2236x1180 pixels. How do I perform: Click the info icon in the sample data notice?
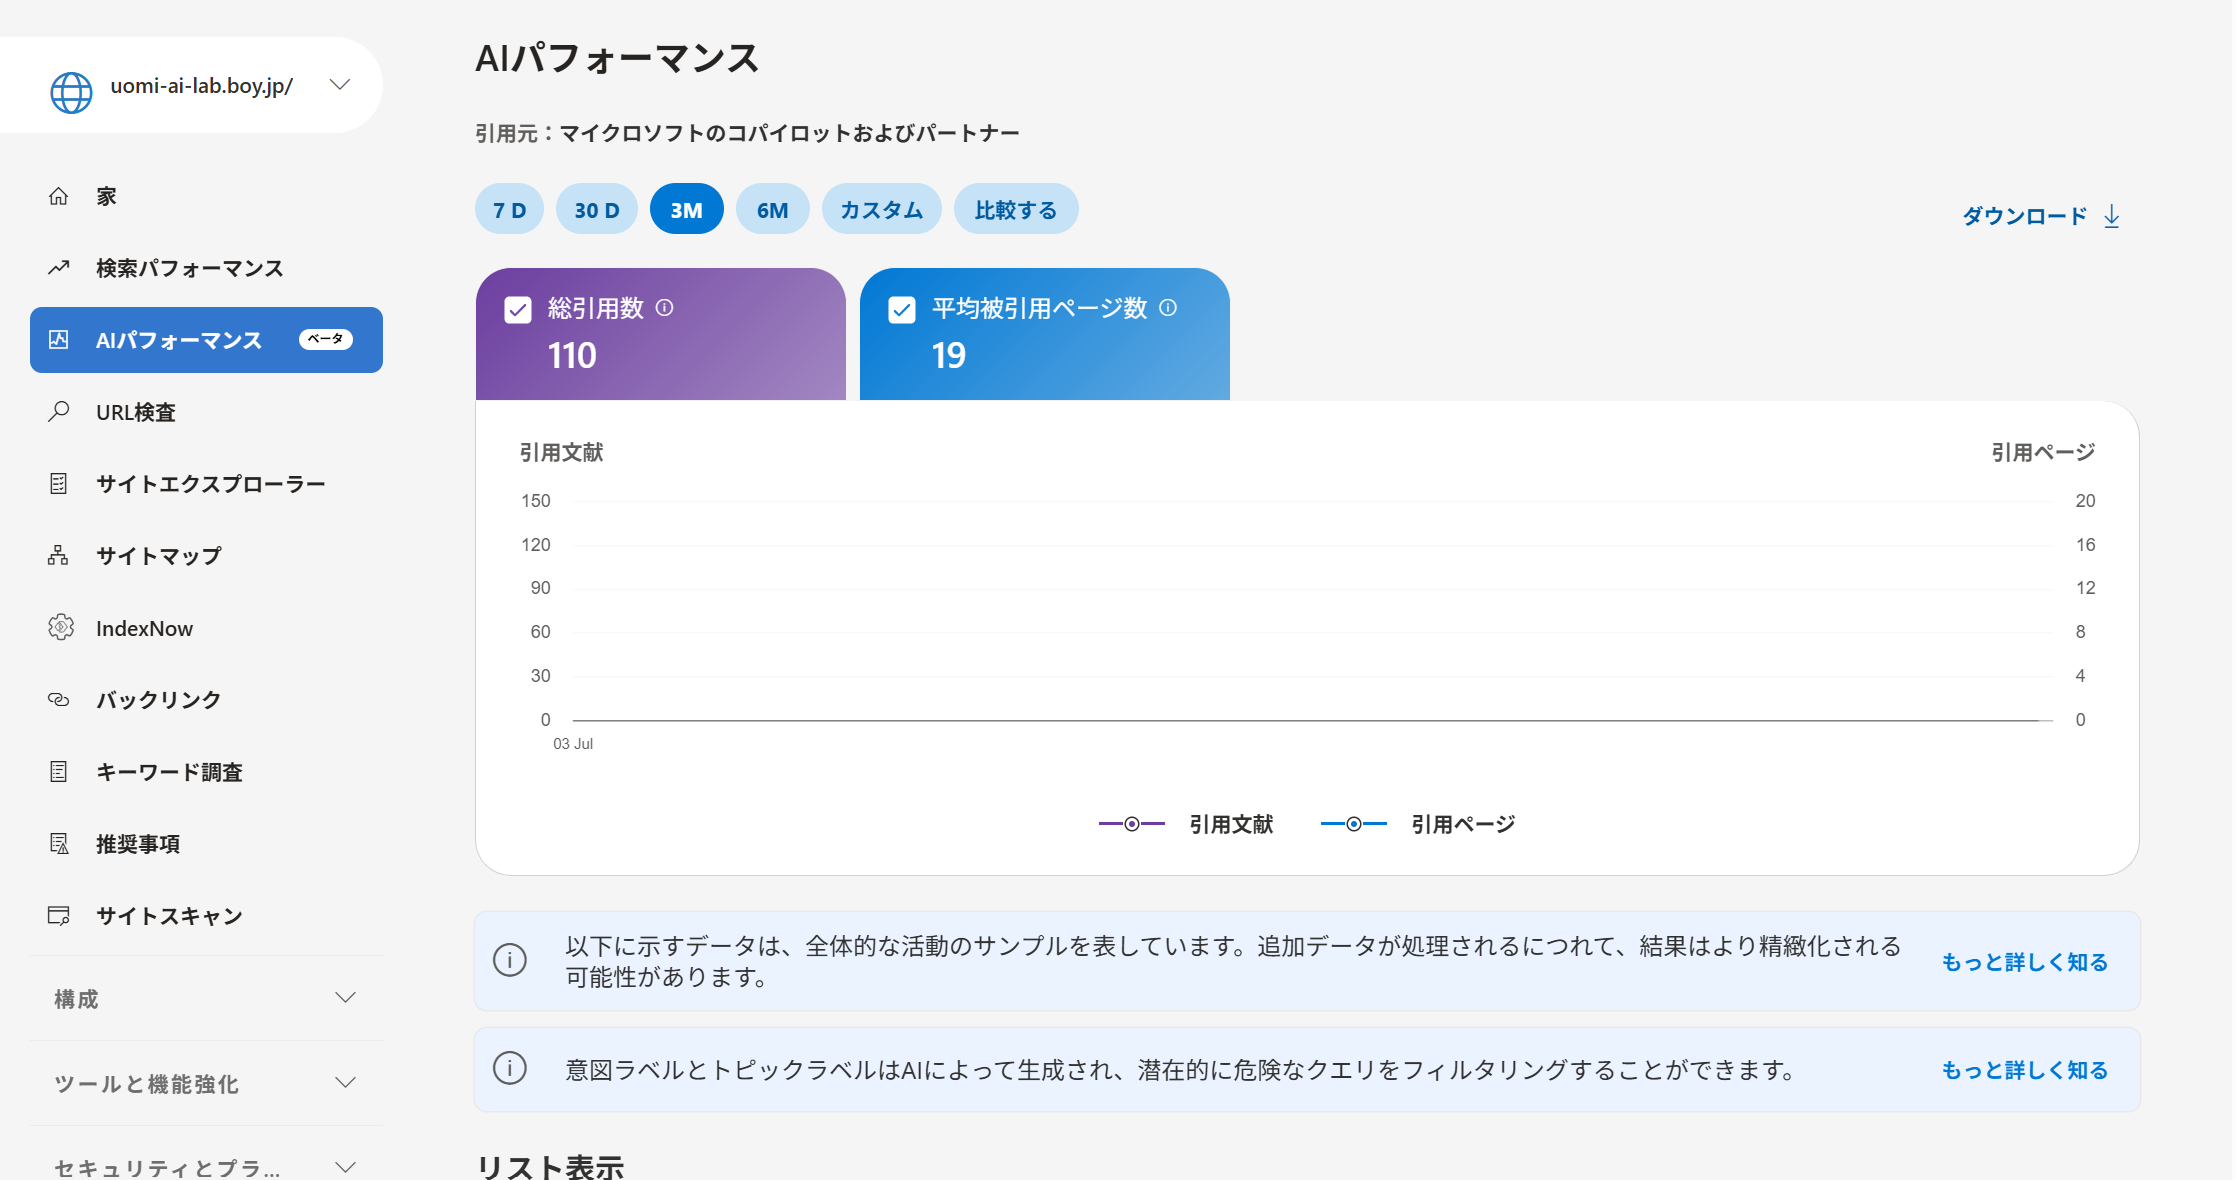510,961
